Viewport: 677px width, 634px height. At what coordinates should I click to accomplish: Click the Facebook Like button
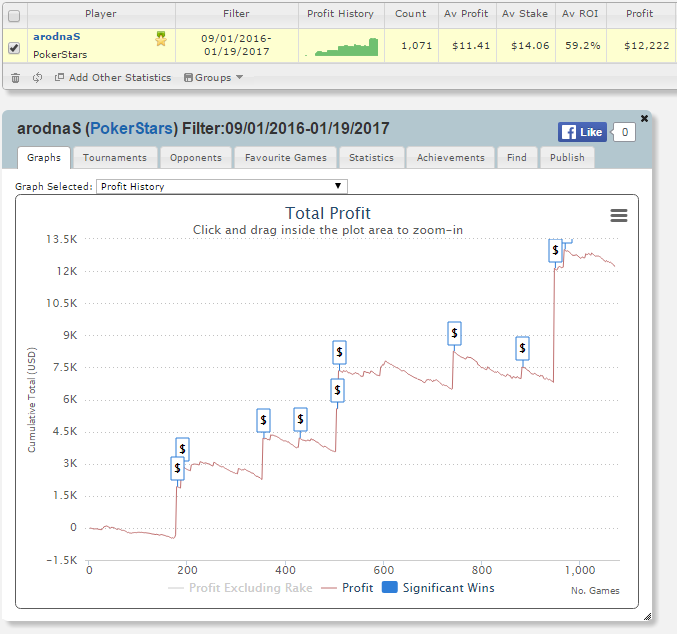click(582, 132)
